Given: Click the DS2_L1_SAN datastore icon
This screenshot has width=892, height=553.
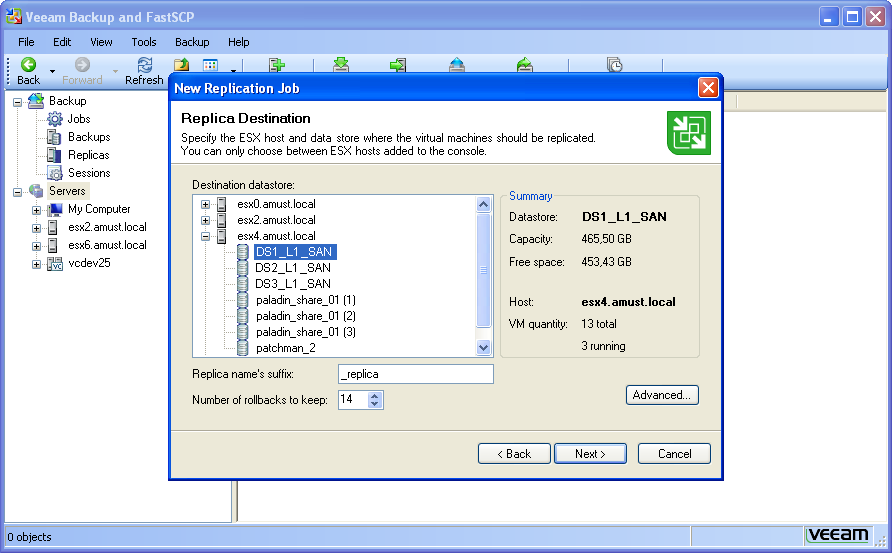Looking at the screenshot, I should (x=243, y=267).
